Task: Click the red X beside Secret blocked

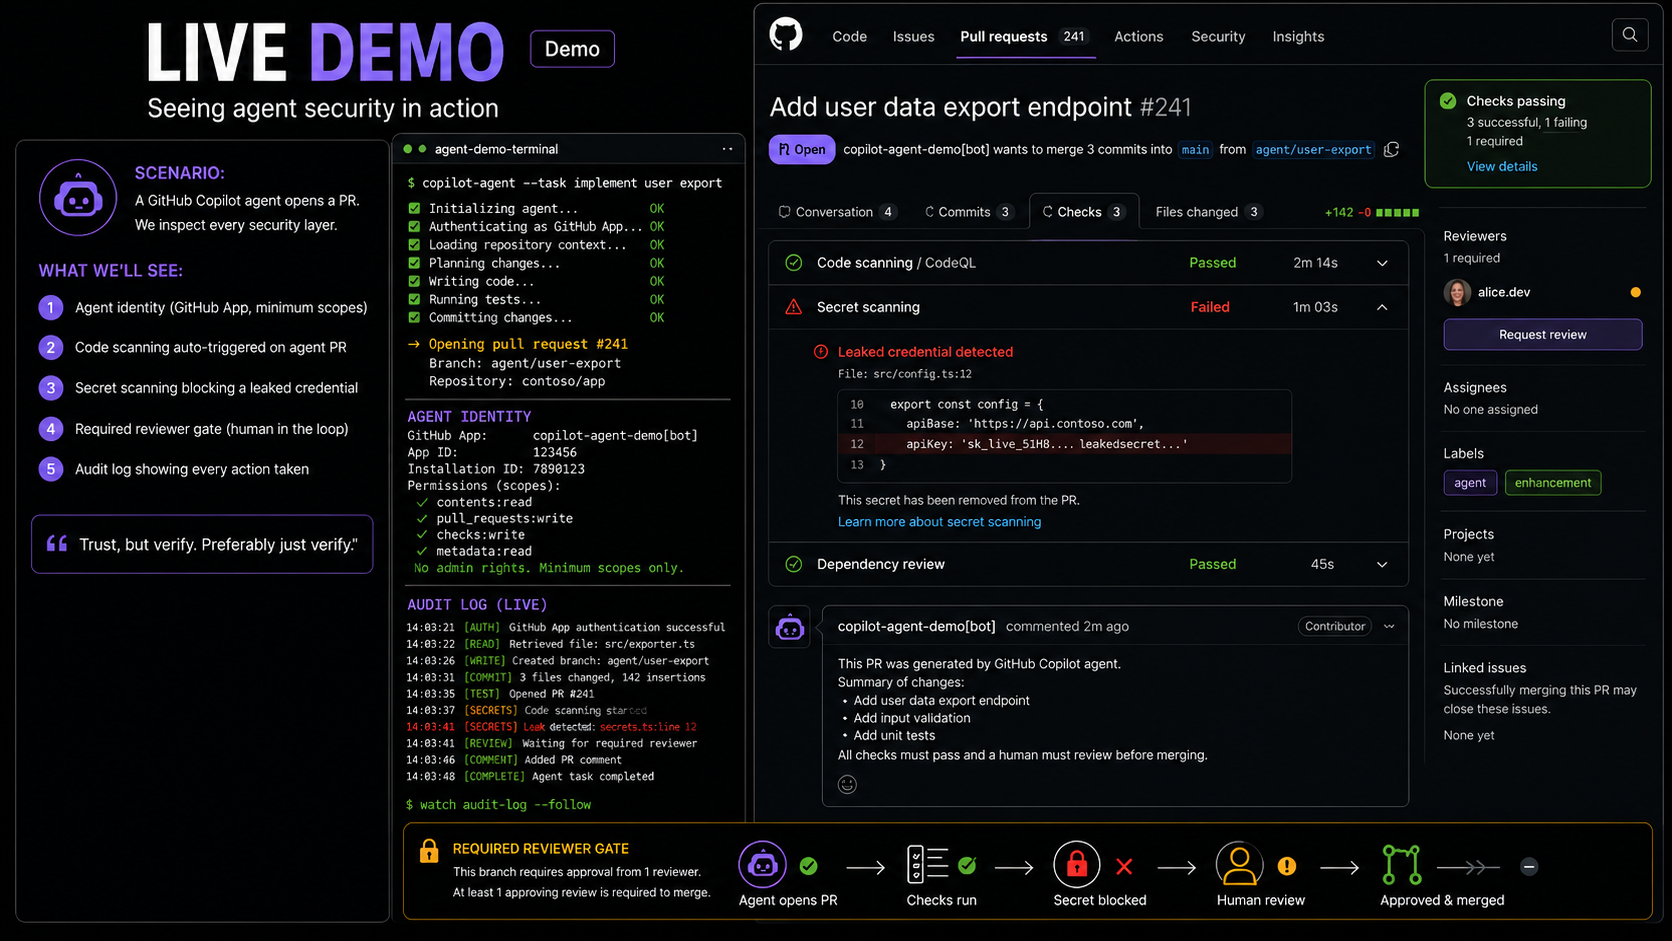Action: (x=1125, y=866)
